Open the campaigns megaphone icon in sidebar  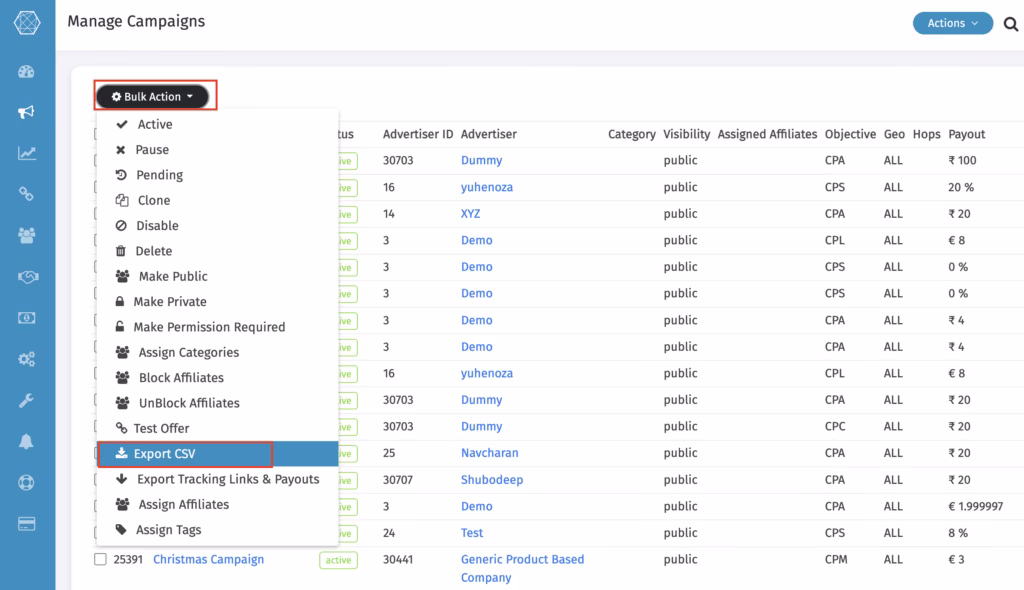point(28,112)
